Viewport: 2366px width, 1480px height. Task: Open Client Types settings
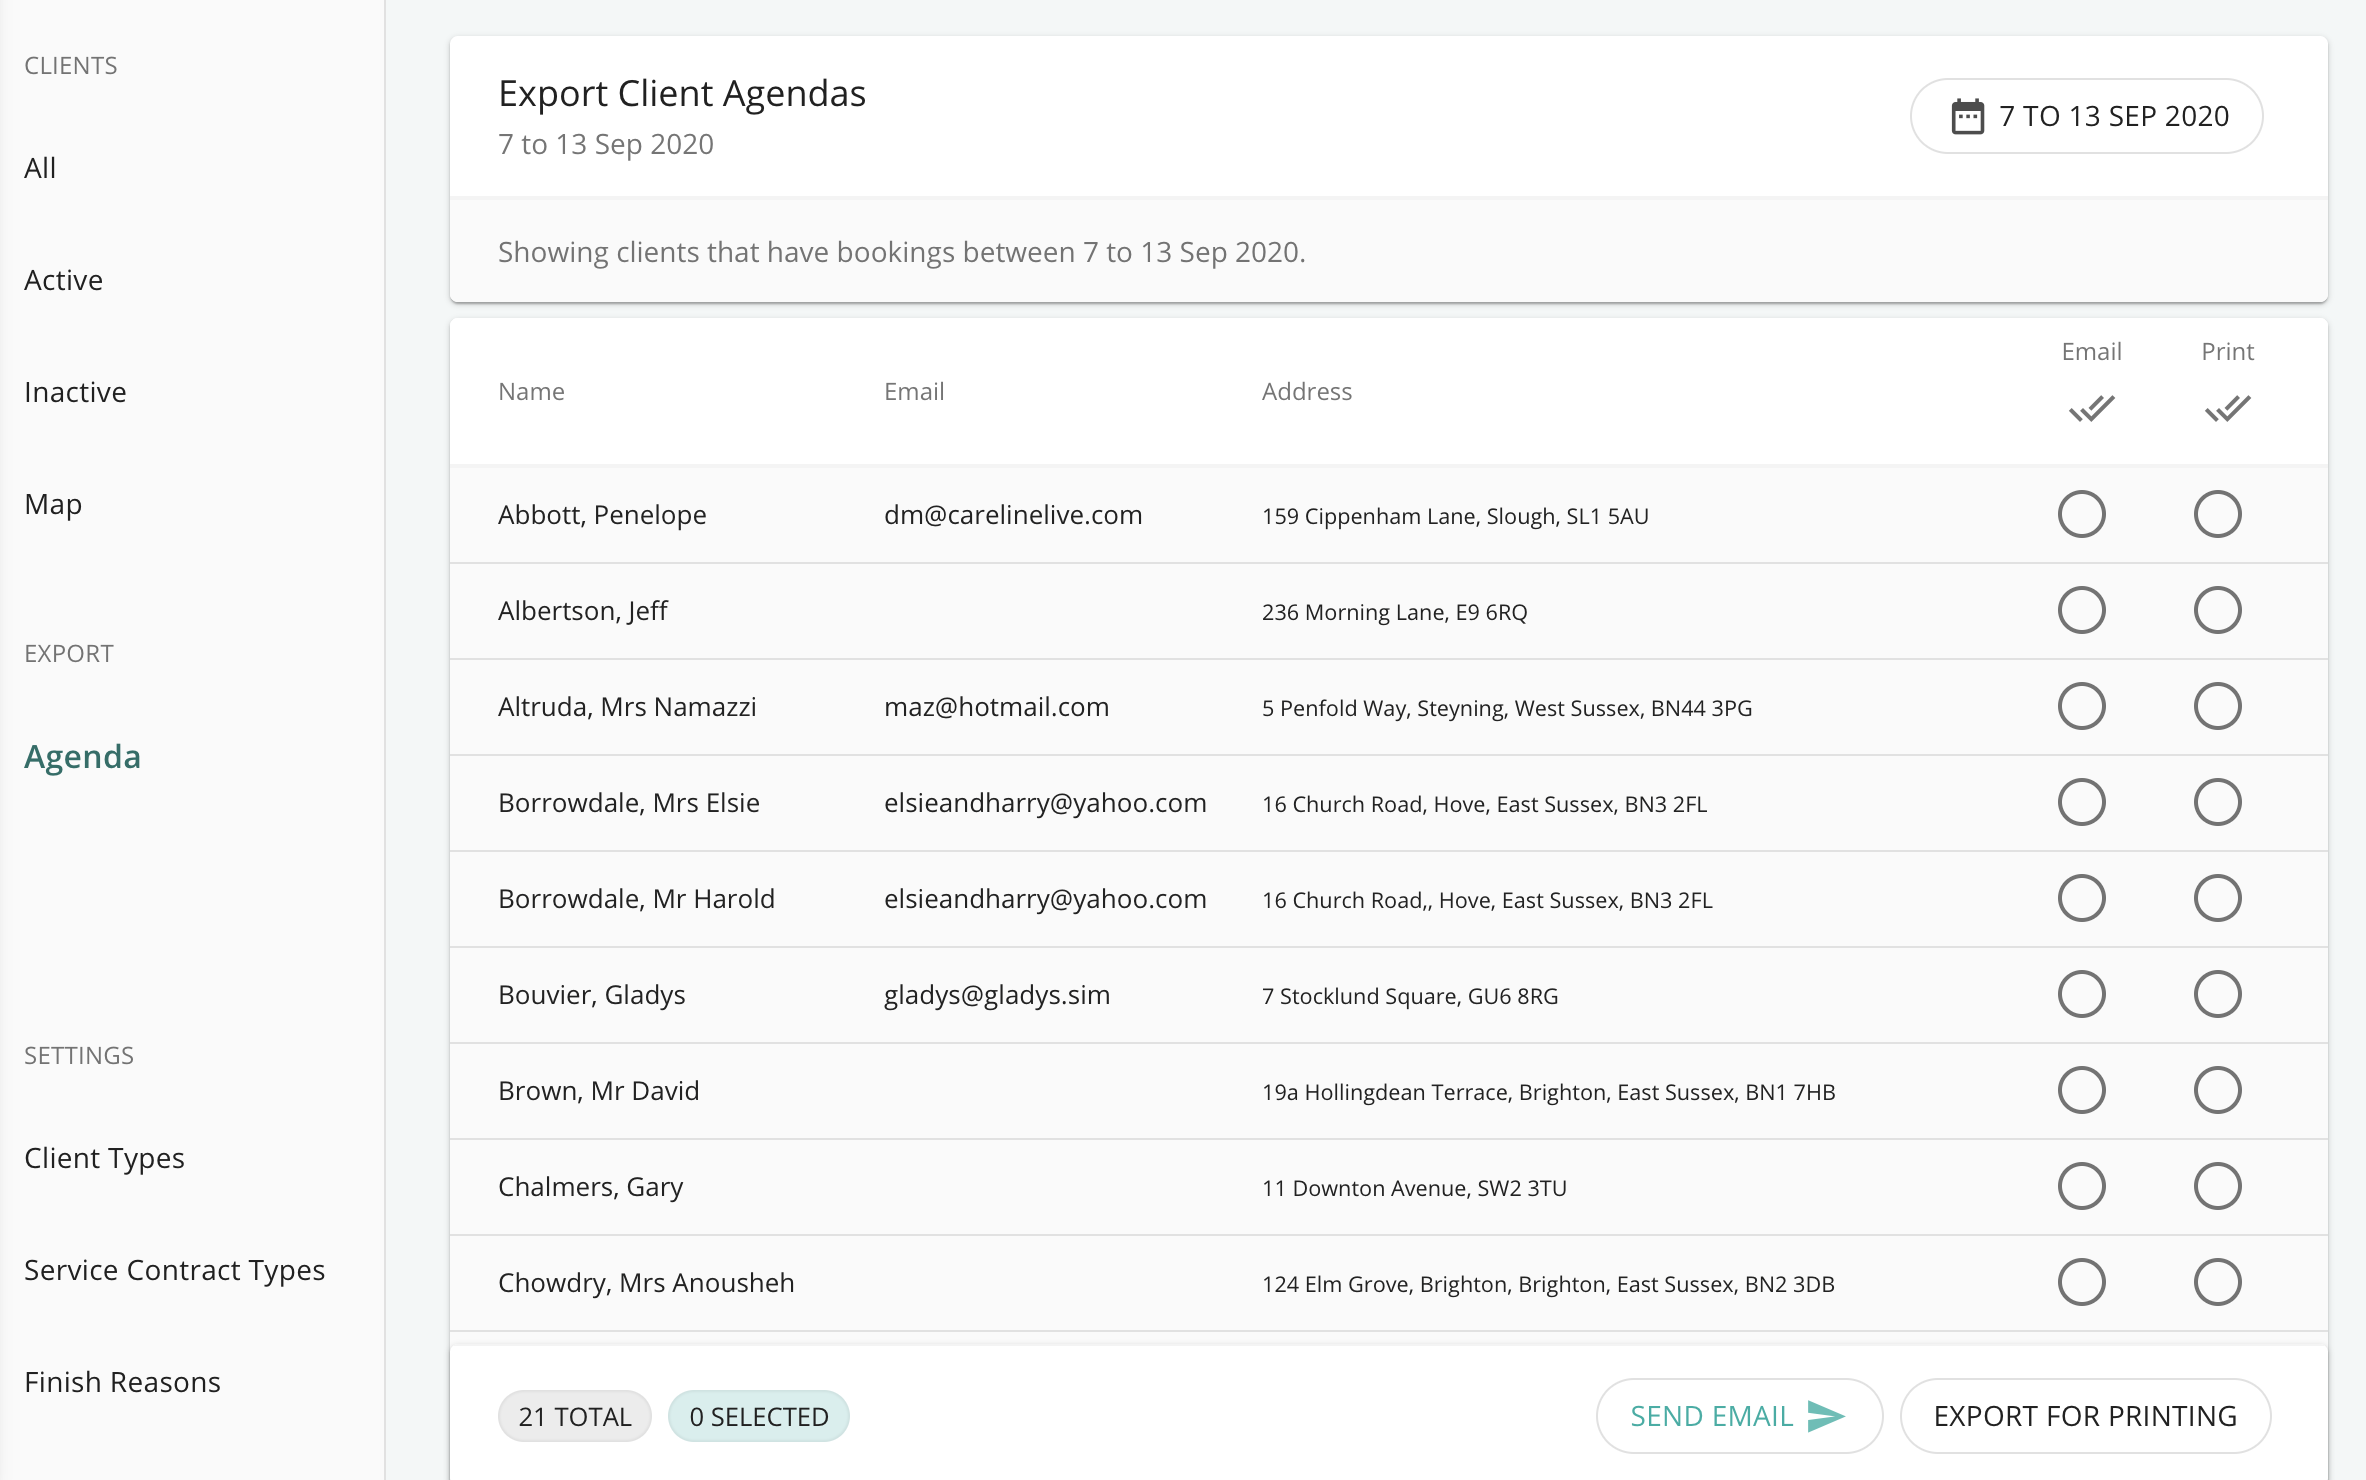click(x=104, y=1158)
